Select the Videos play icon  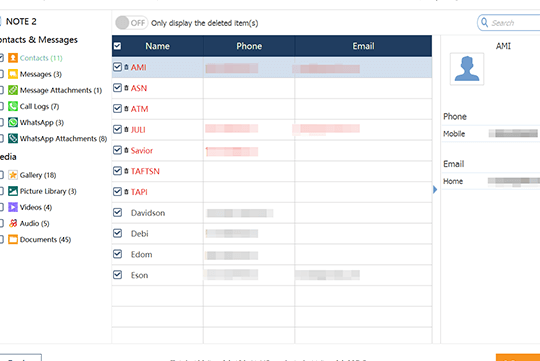pos(13,207)
